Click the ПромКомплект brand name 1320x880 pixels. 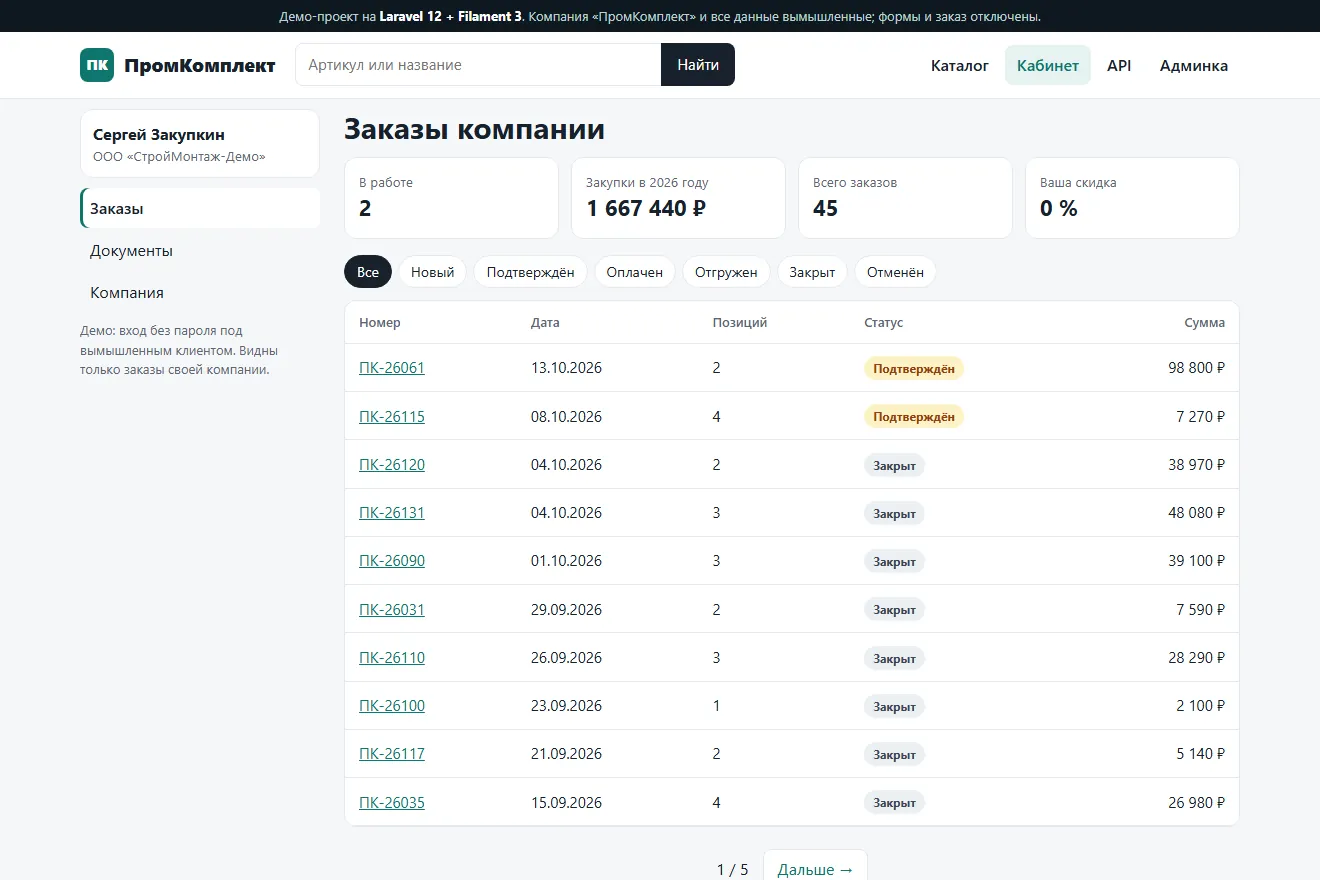[x=200, y=66]
